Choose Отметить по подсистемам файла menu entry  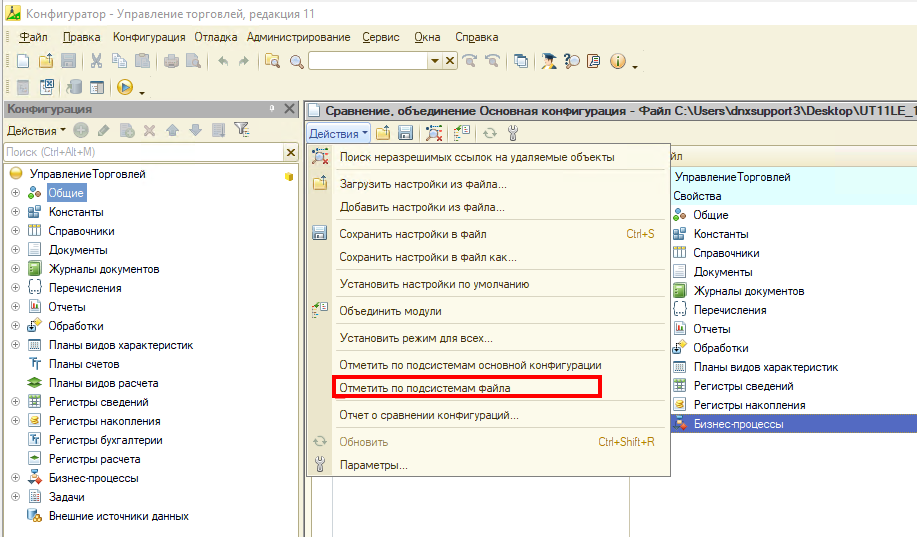(424, 387)
